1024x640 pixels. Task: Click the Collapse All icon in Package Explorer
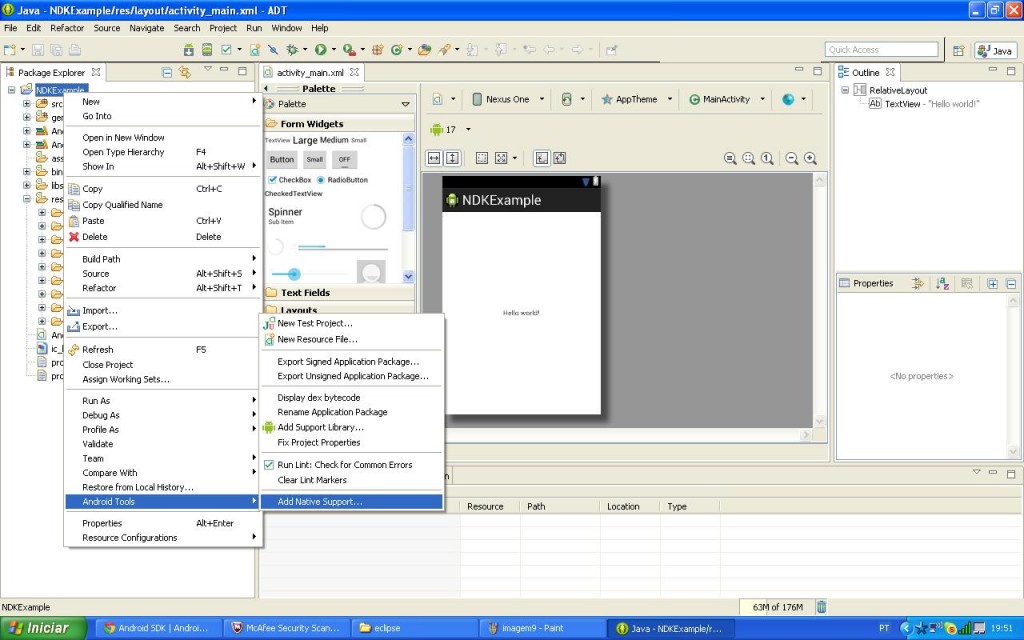pos(167,72)
